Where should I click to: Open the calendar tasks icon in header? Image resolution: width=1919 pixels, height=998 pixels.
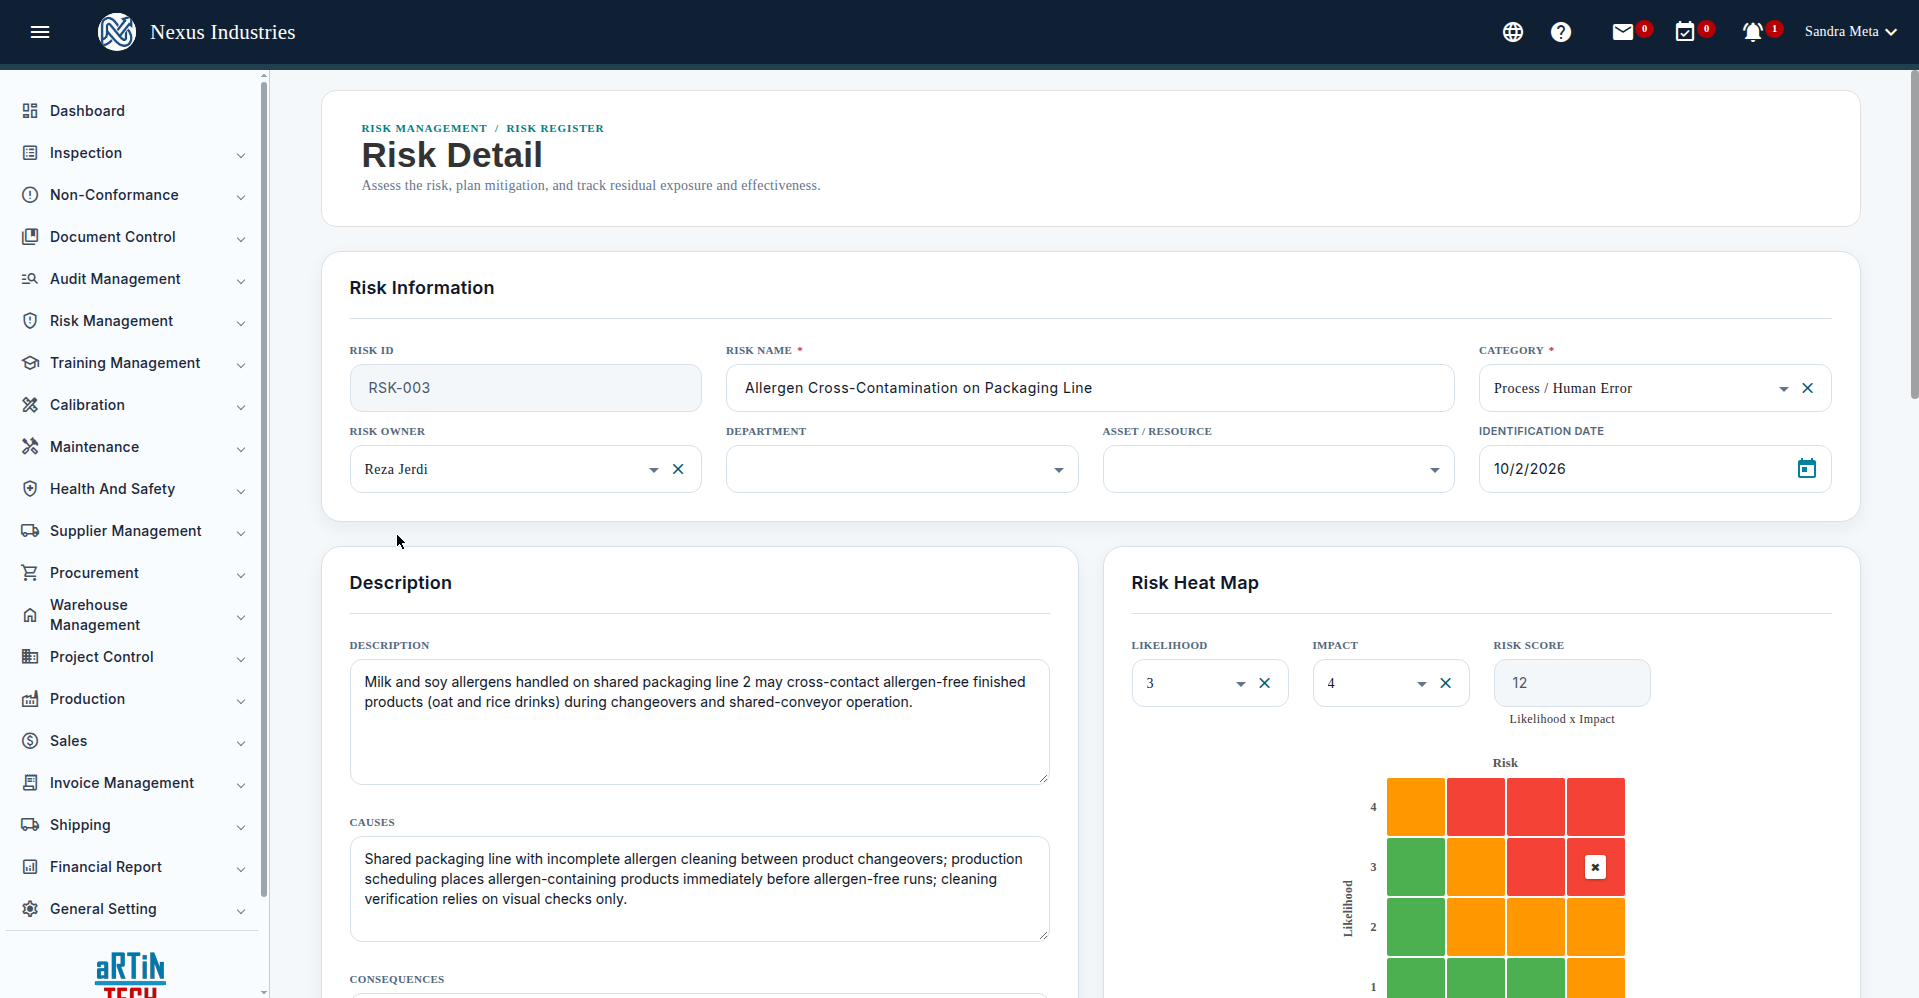[1685, 32]
